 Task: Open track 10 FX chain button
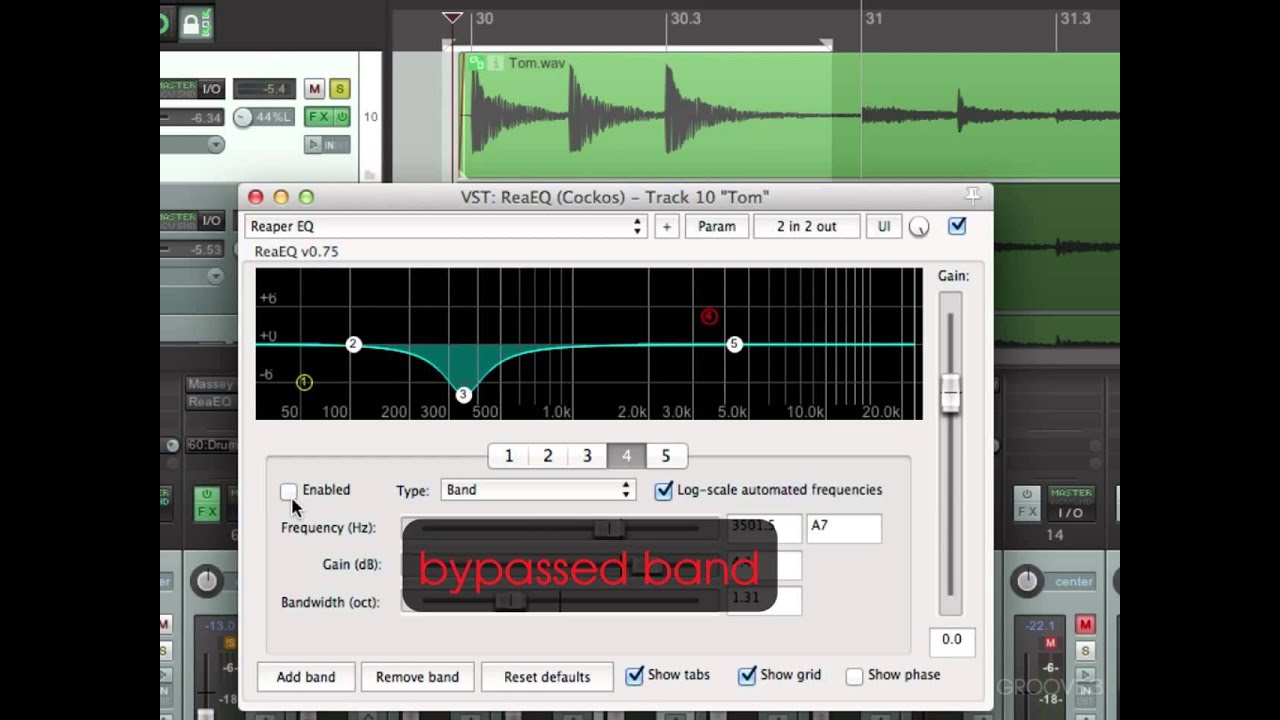pos(319,117)
